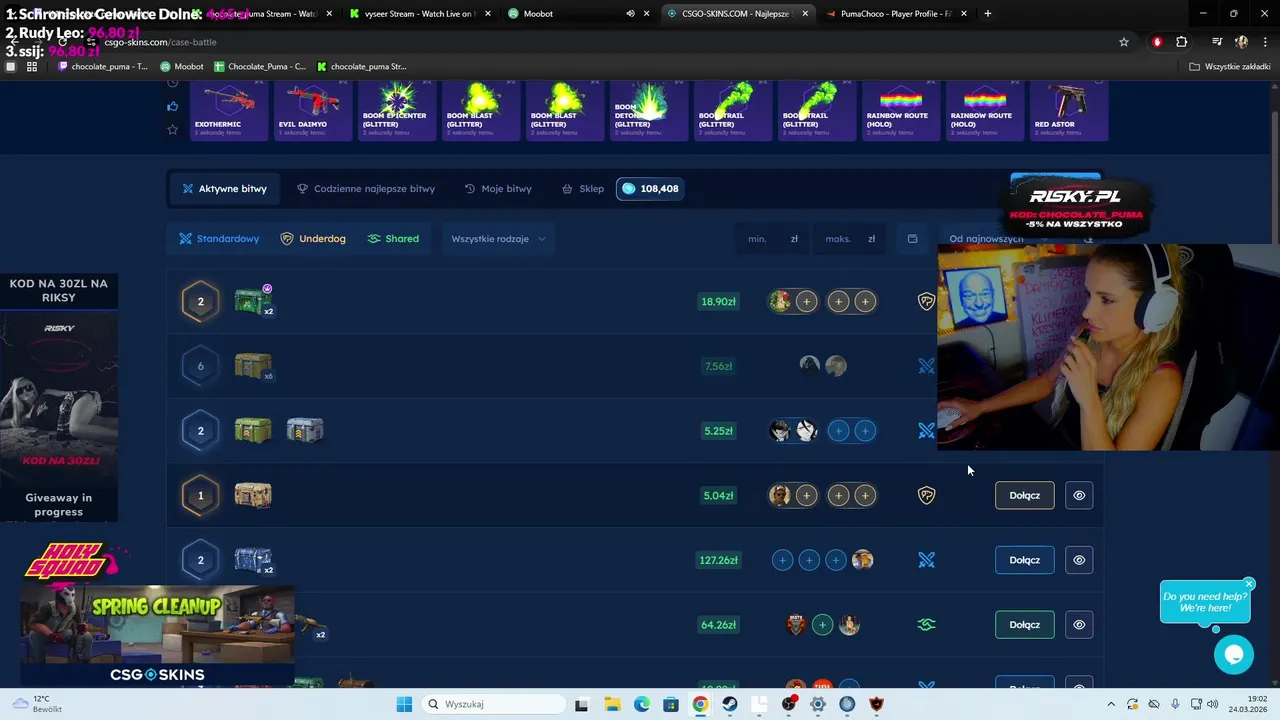The height and width of the screenshot is (720, 1280).
Task: Filter by Underdog battle mode
Action: tap(313, 239)
